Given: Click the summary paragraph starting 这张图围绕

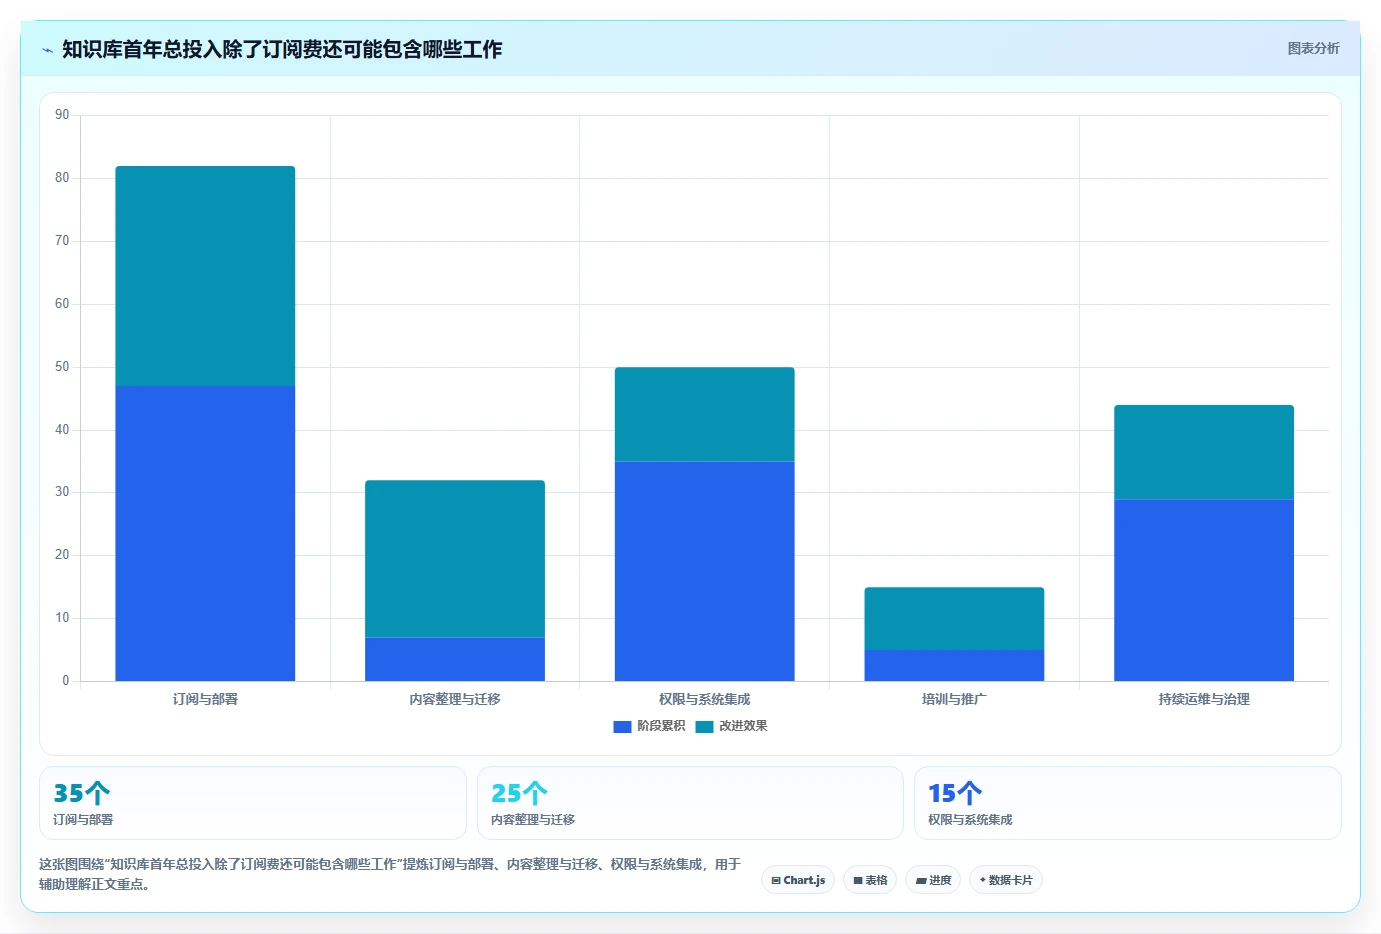Looking at the screenshot, I should pos(390,874).
